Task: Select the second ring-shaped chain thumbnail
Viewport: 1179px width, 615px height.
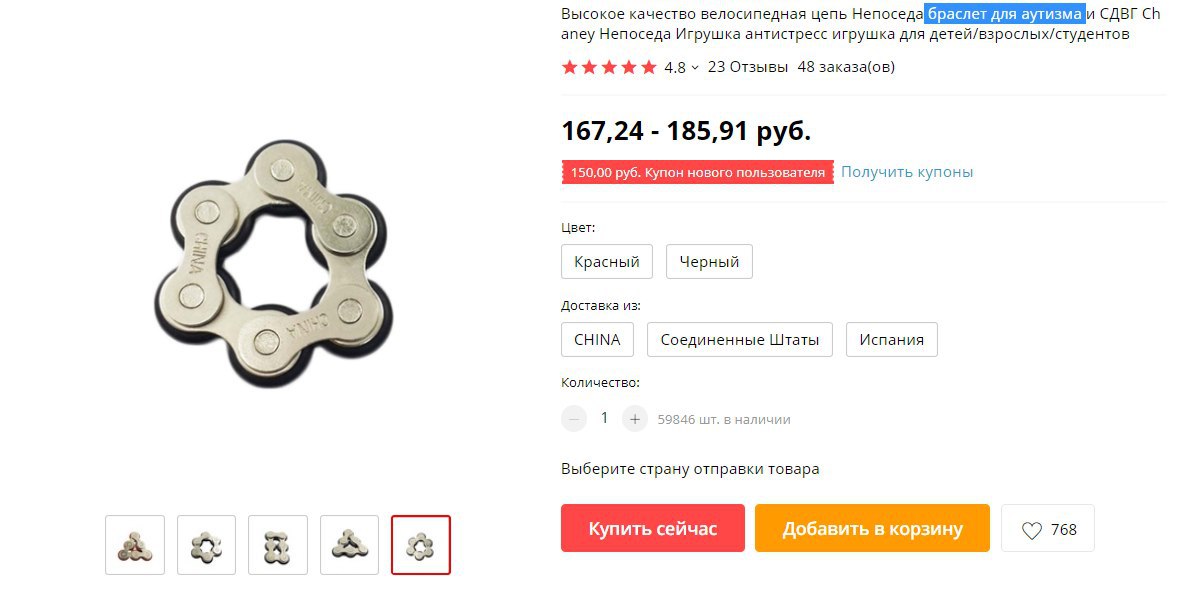Action: click(206, 545)
